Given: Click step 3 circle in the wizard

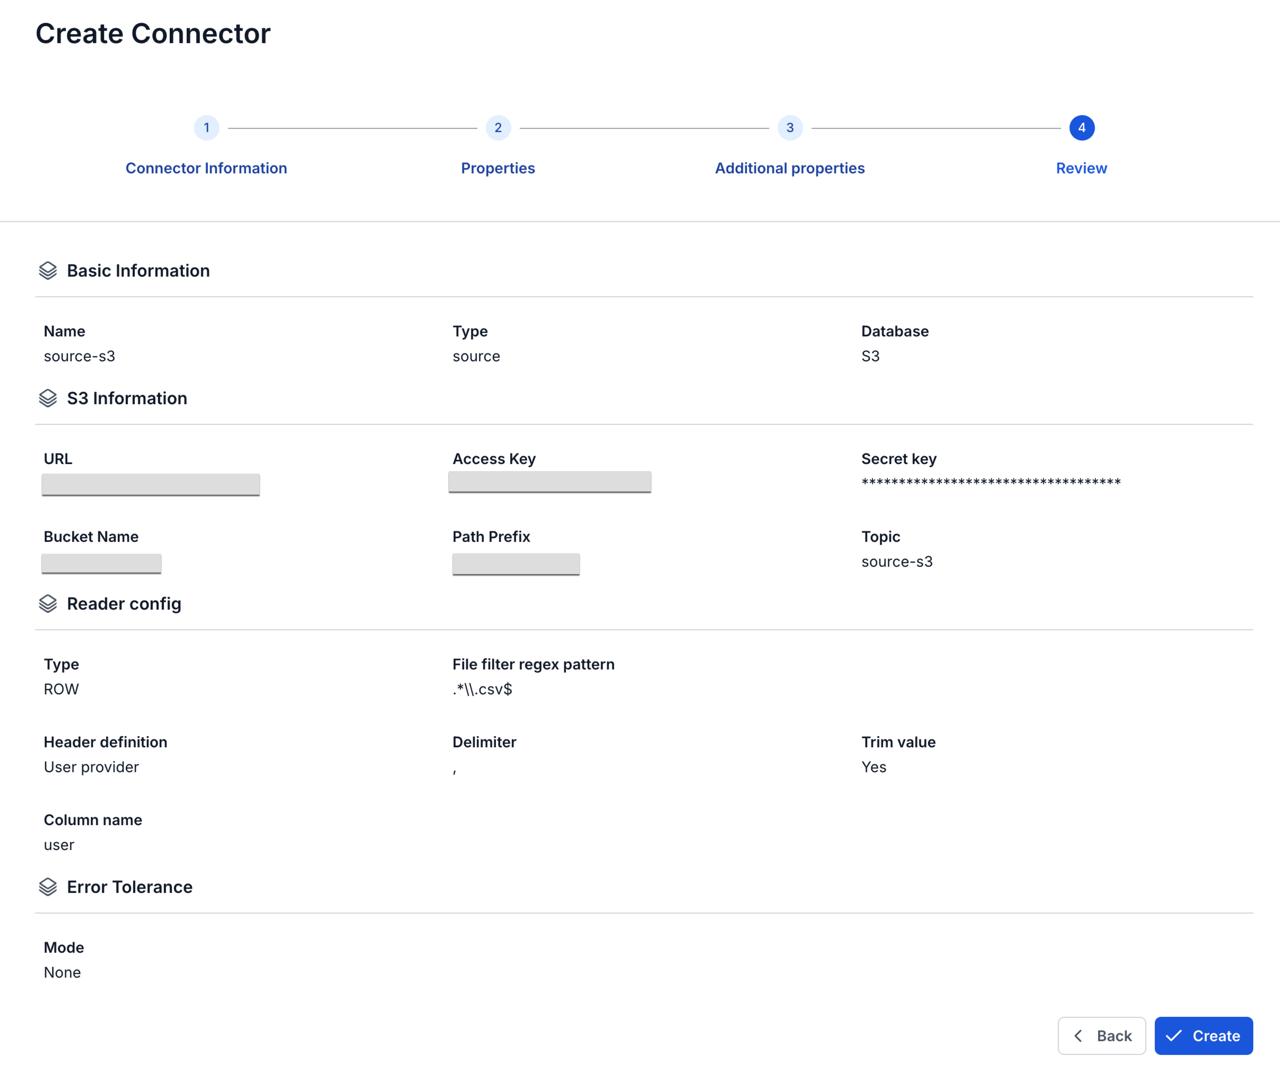Looking at the screenshot, I should click(x=790, y=128).
